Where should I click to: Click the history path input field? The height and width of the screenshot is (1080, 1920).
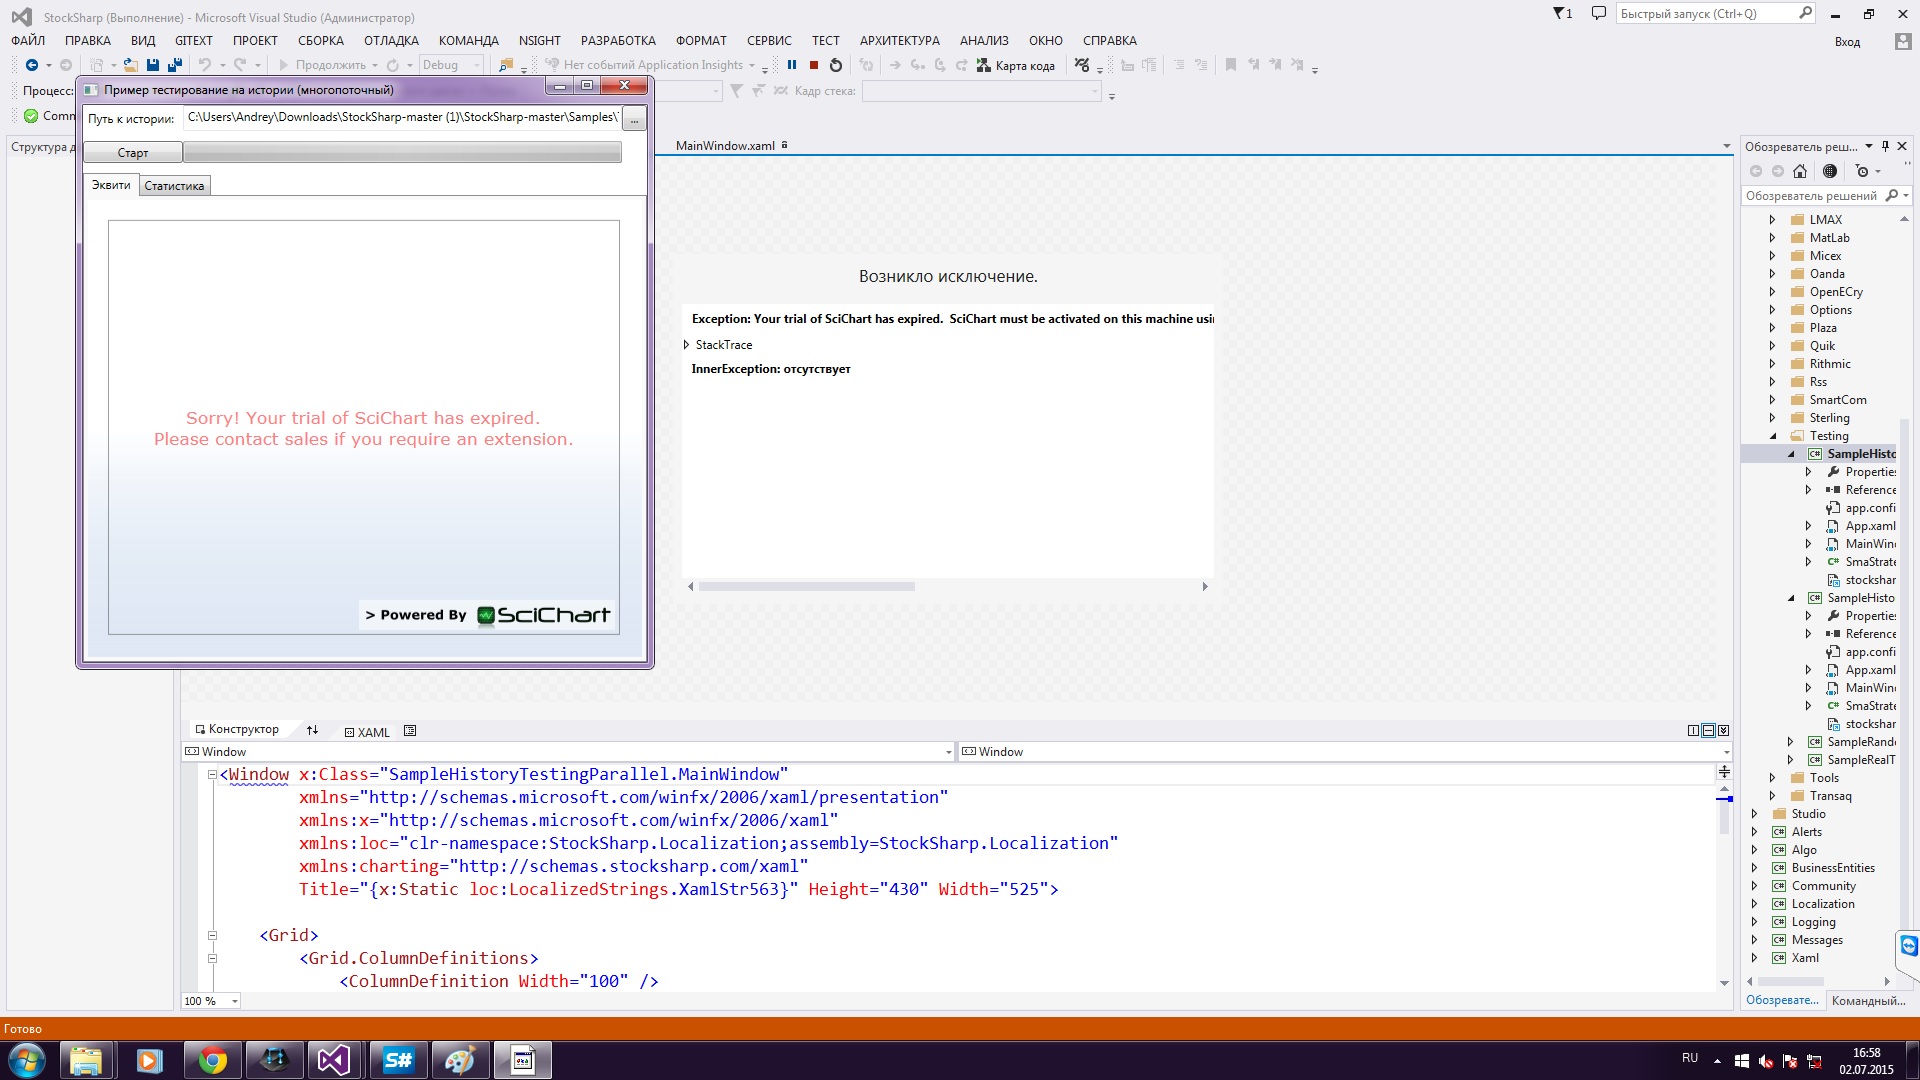(402, 118)
